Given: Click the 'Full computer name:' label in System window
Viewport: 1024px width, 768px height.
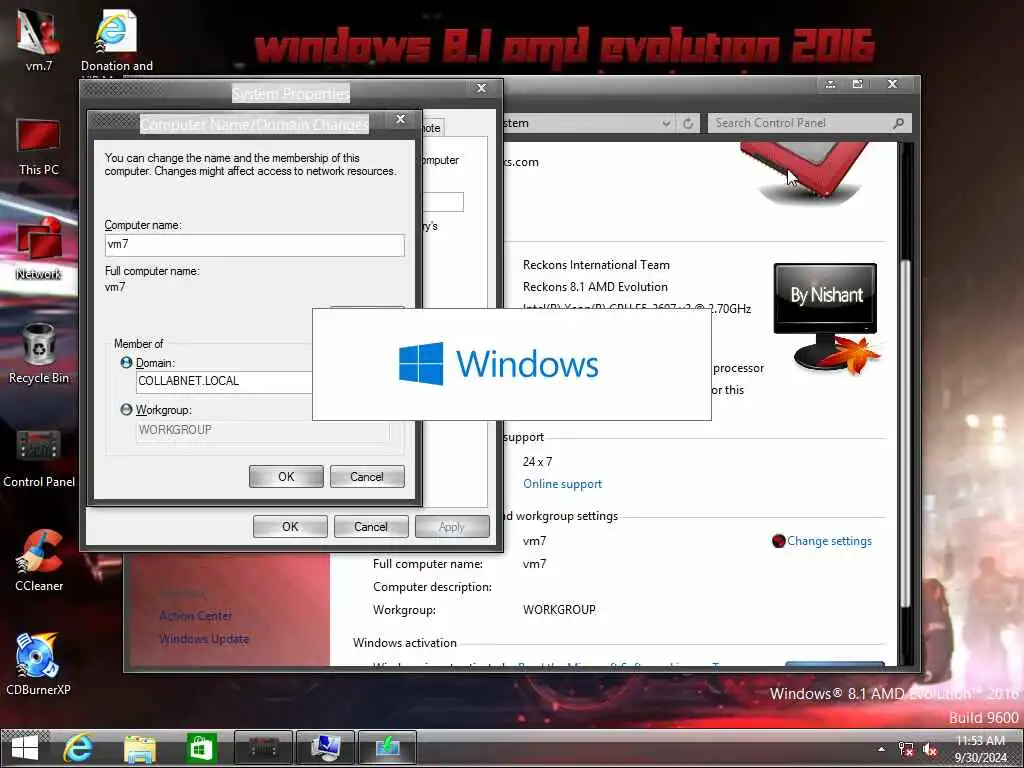Looking at the screenshot, I should click(x=428, y=564).
